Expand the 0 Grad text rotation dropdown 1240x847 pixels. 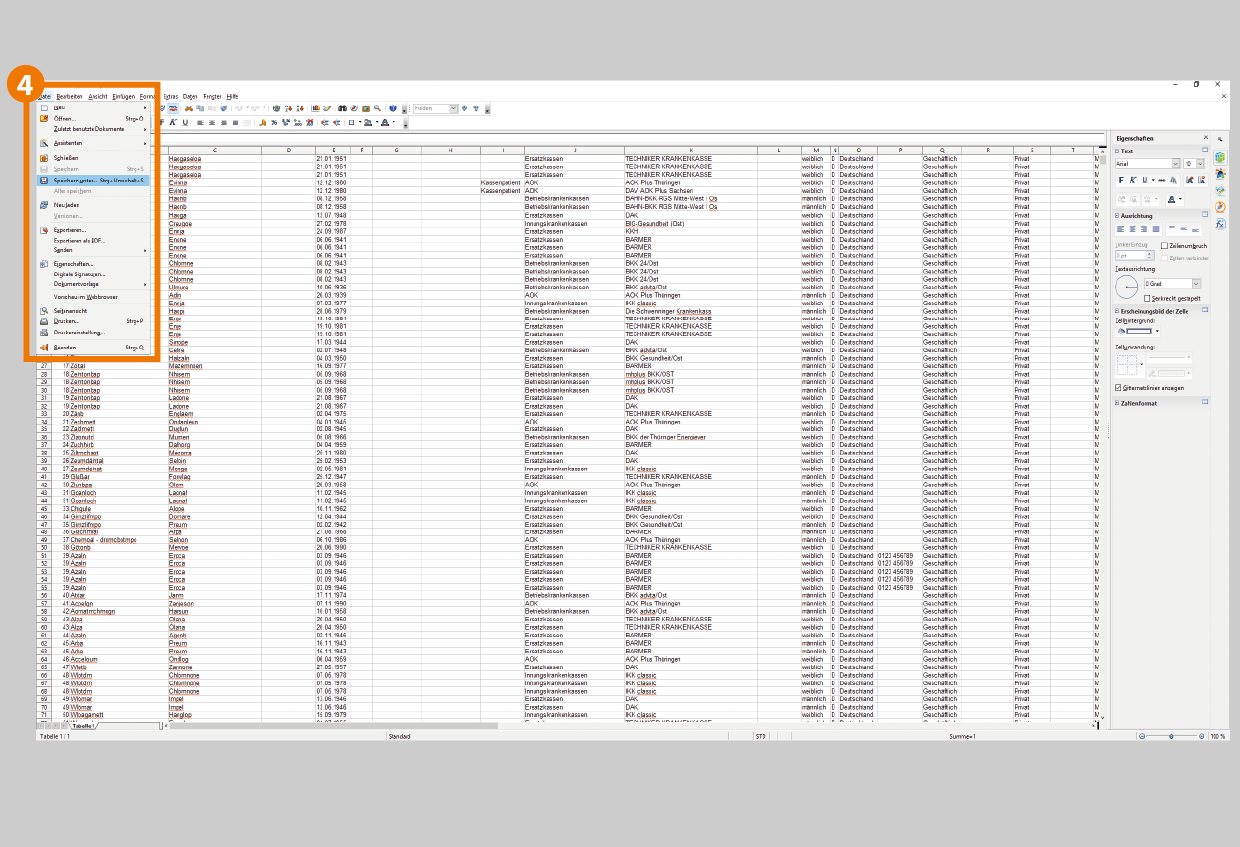1196,284
